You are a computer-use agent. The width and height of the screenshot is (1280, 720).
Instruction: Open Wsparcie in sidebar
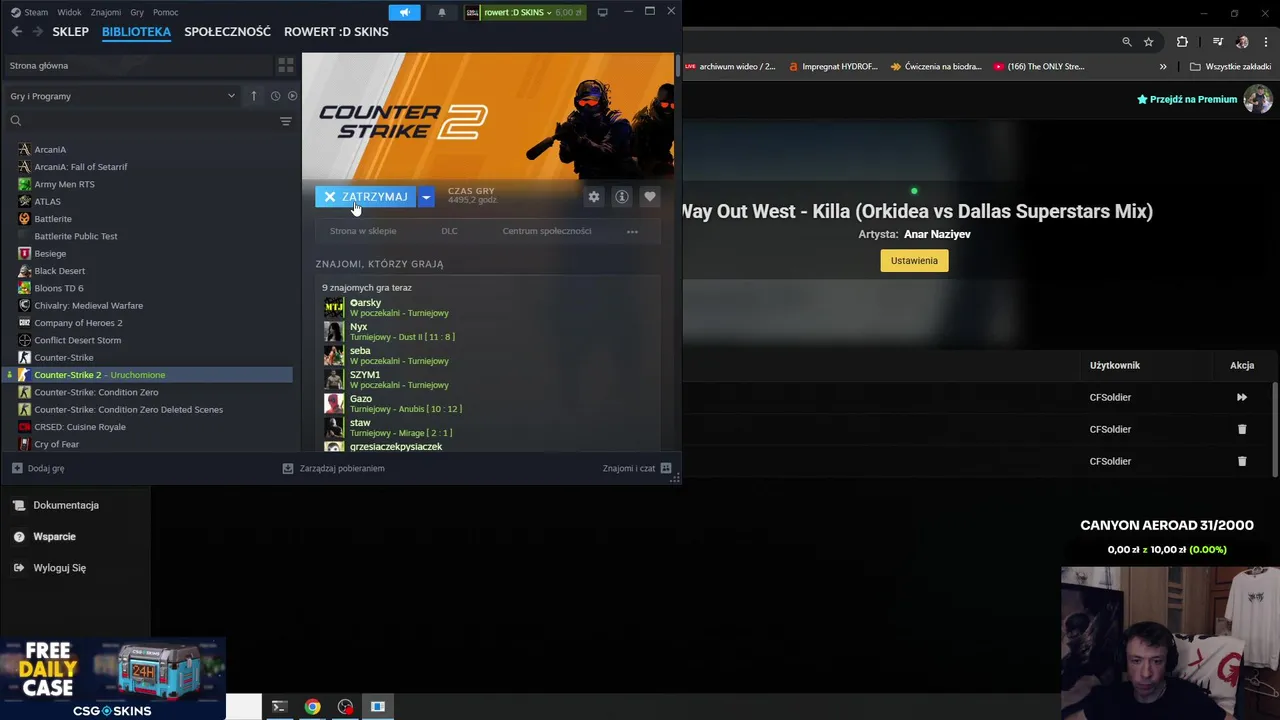[x=45, y=537]
